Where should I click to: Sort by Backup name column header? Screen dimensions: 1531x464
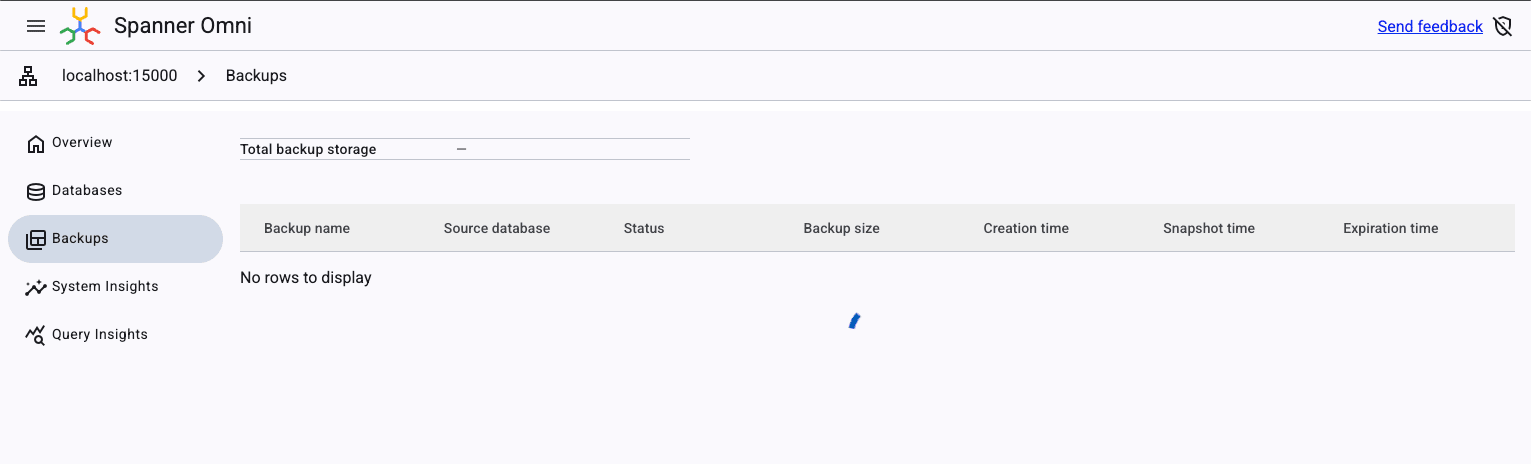coord(307,228)
